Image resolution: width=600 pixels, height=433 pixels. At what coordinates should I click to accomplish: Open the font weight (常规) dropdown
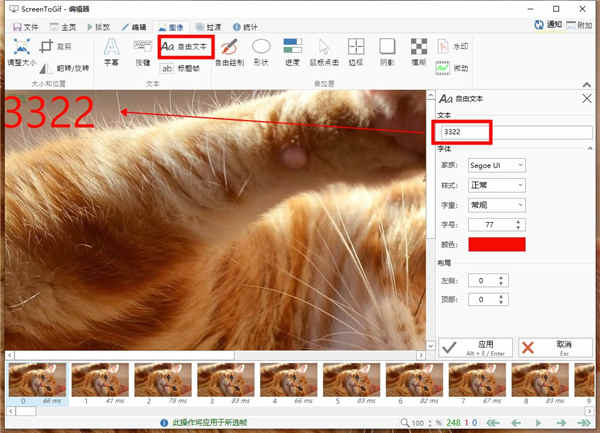[497, 205]
